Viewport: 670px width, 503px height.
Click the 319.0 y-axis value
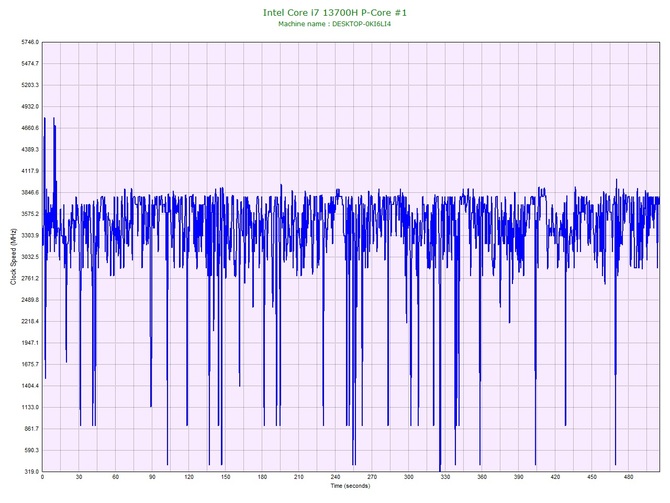click(x=31, y=472)
